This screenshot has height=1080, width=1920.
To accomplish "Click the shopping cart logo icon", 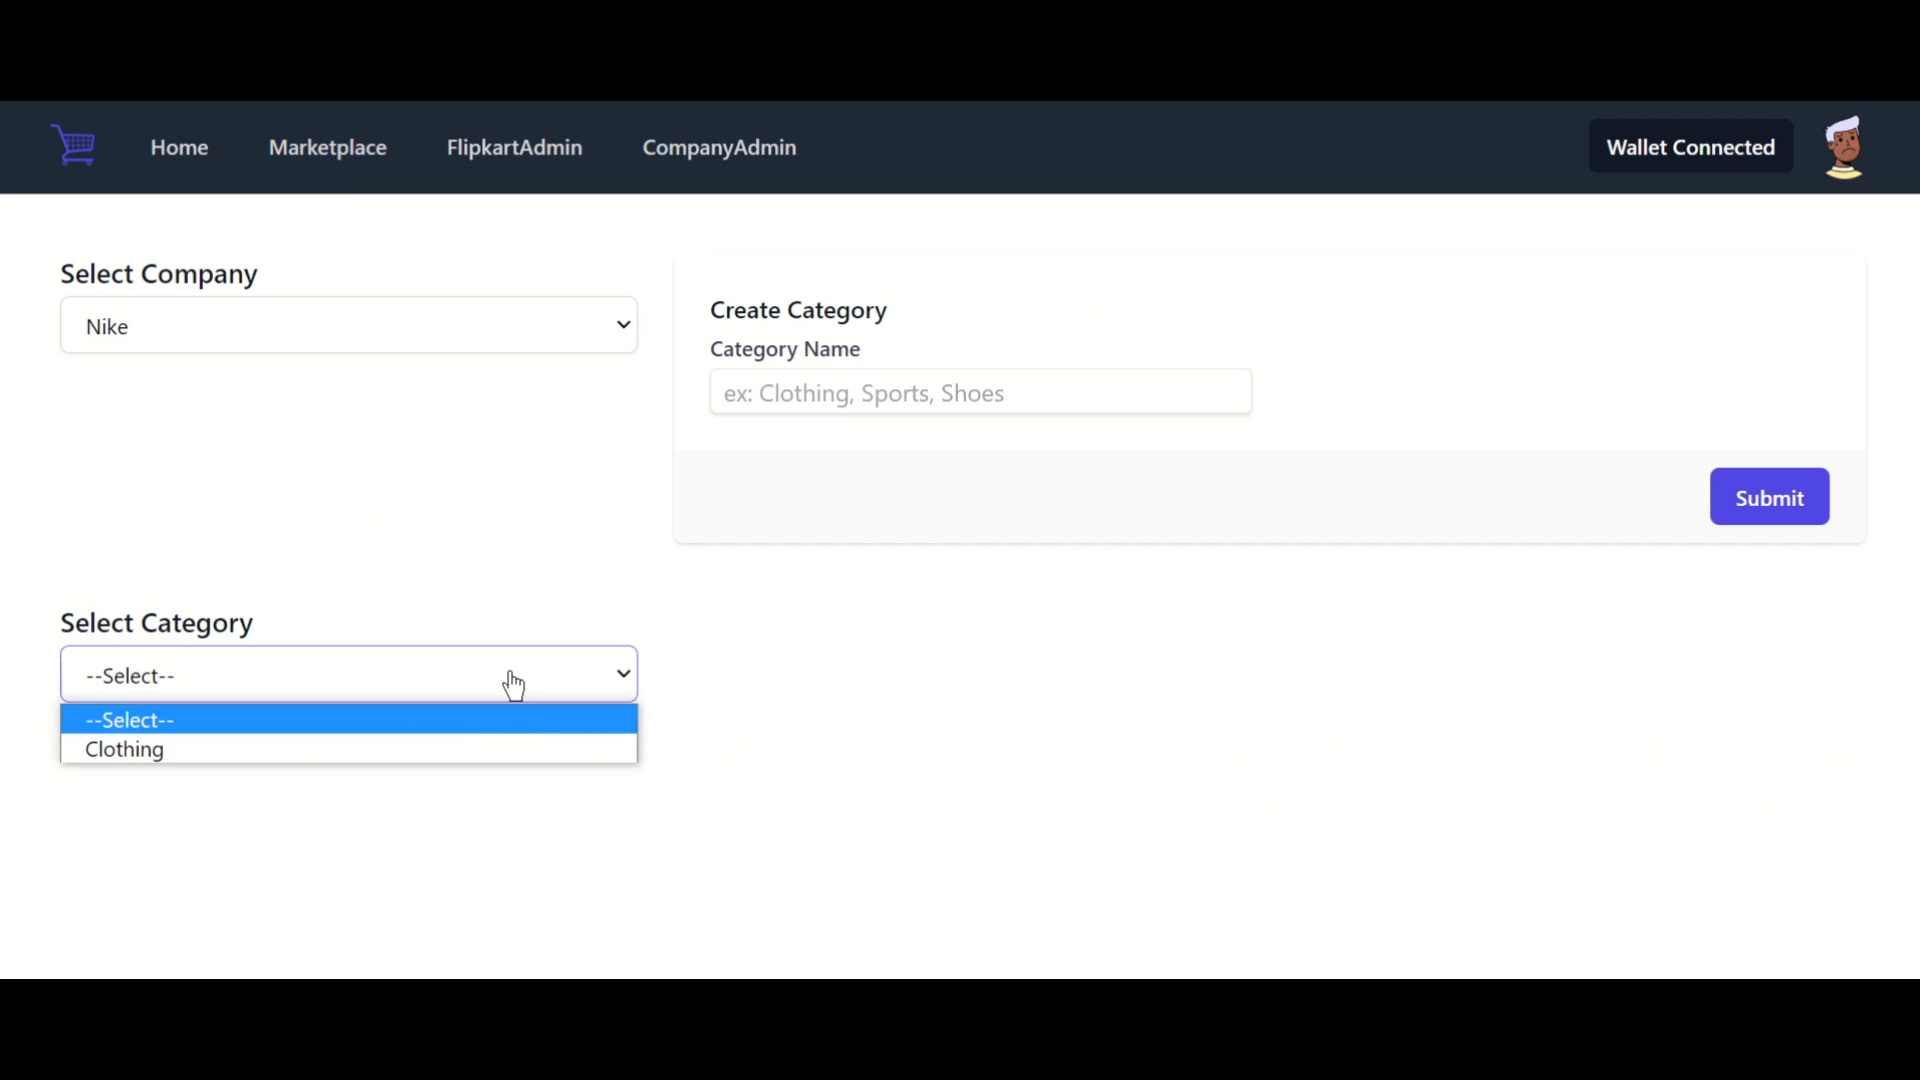I will pyautogui.click(x=73, y=146).
